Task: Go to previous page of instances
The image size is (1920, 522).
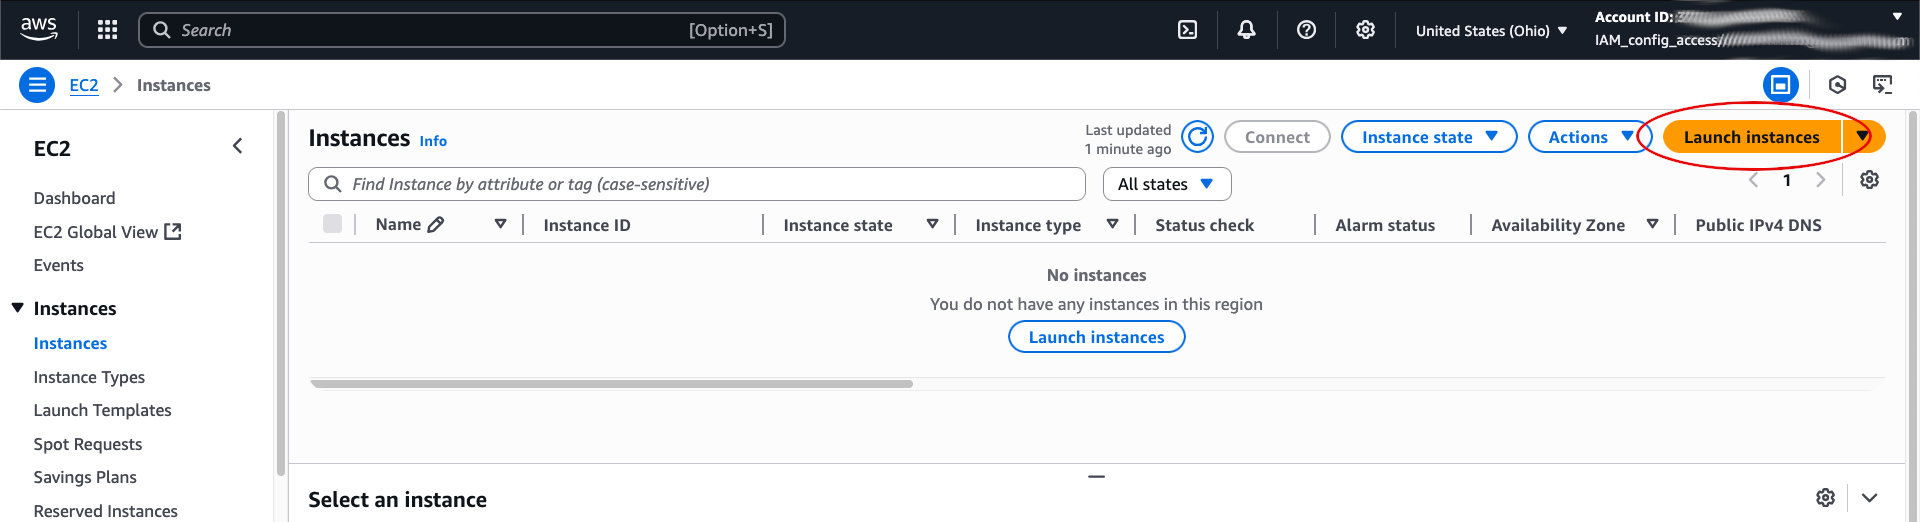Action: (1753, 180)
